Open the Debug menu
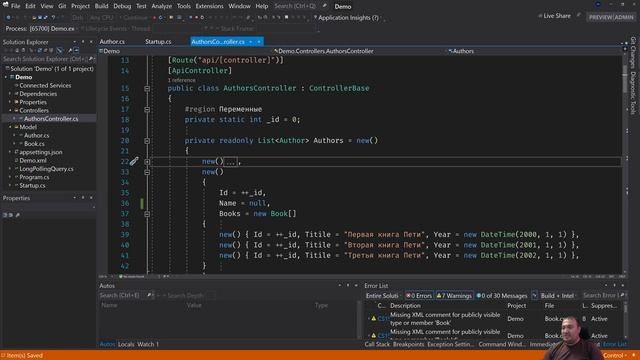The image size is (640, 360). [x=122, y=6]
